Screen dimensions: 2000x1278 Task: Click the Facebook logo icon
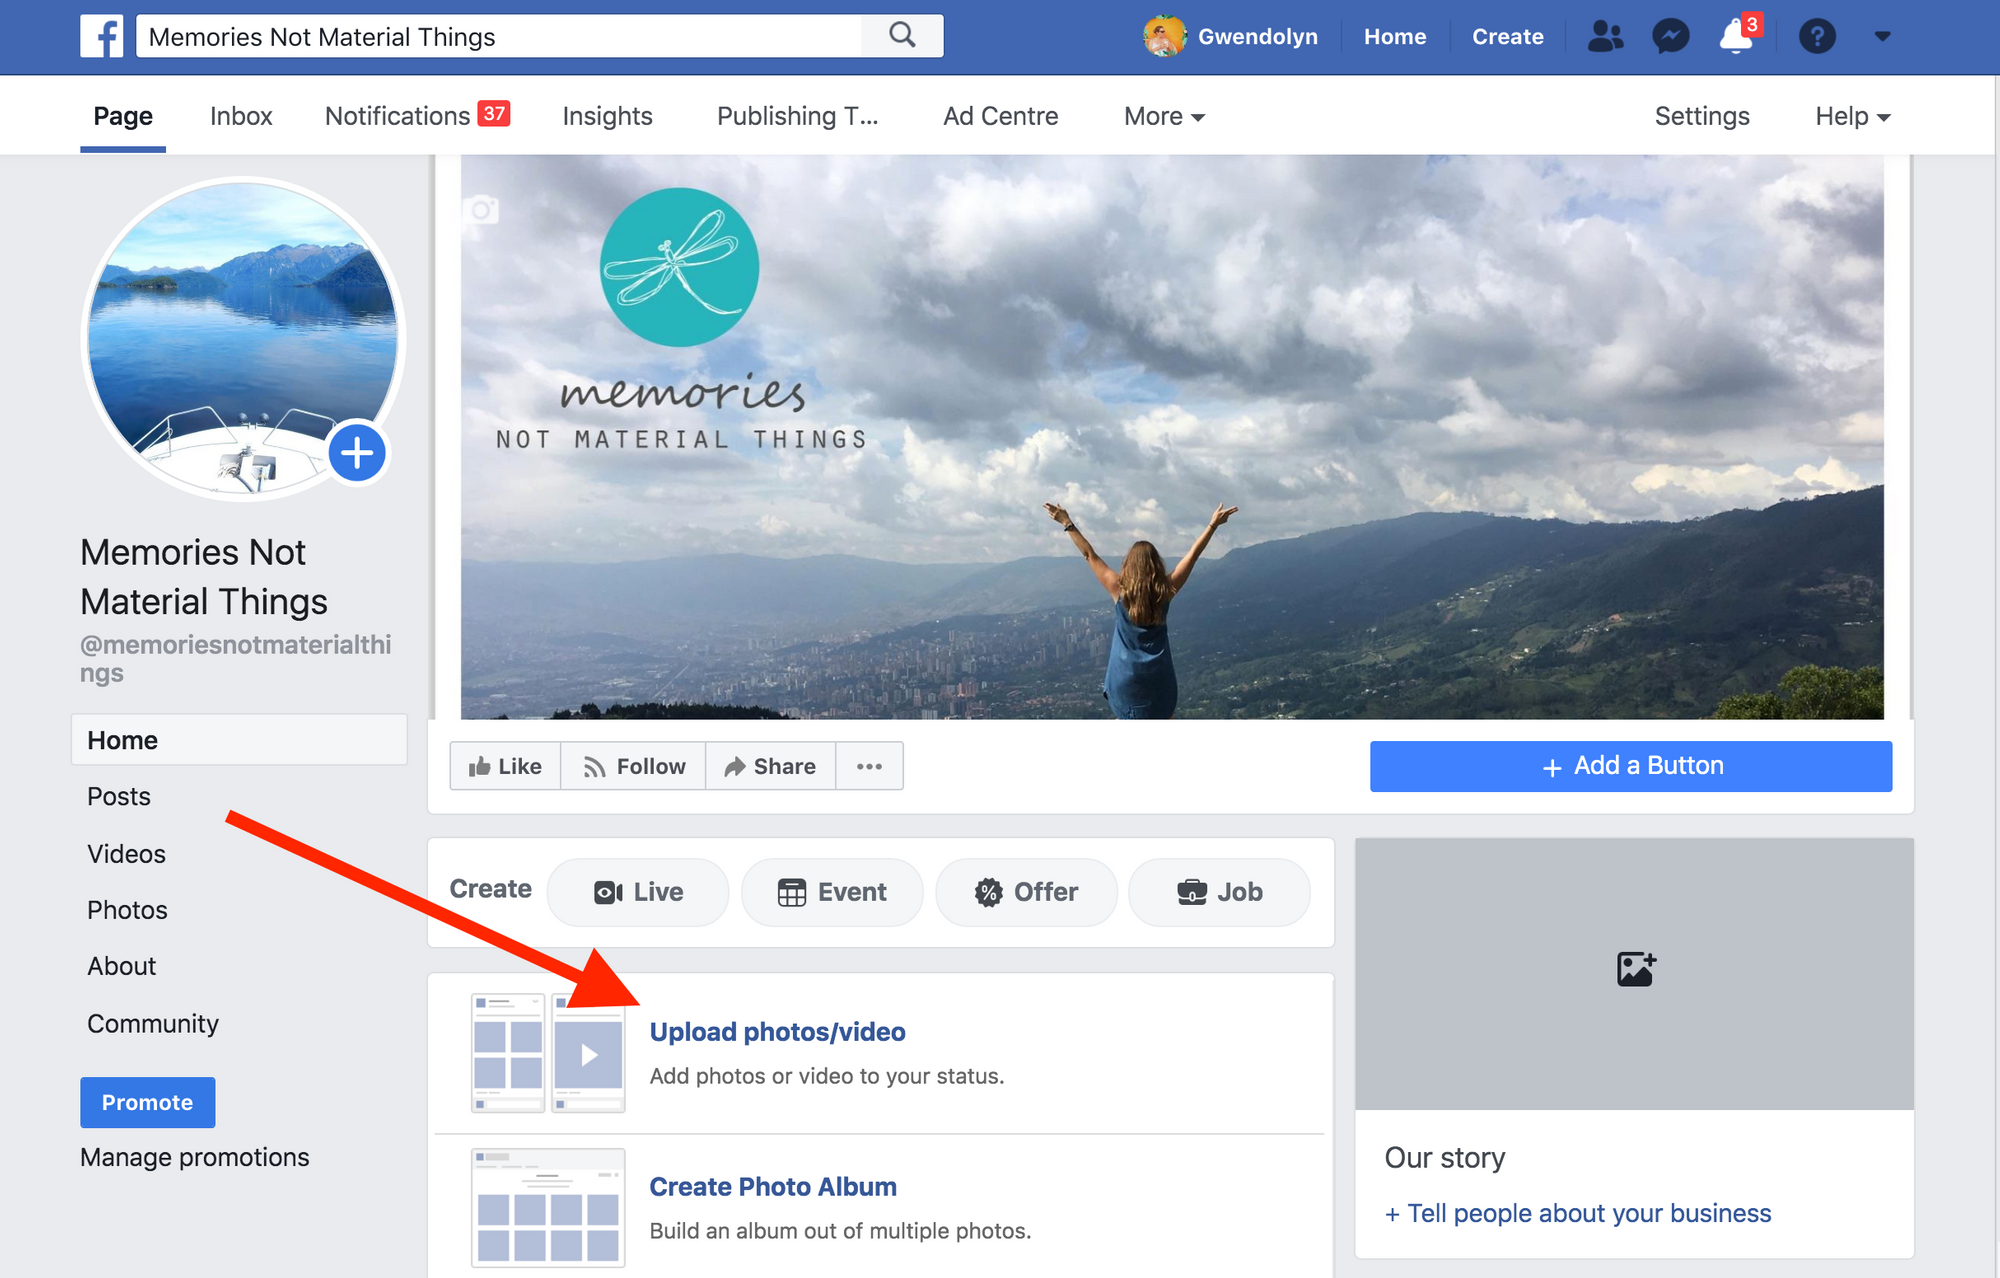[x=102, y=37]
